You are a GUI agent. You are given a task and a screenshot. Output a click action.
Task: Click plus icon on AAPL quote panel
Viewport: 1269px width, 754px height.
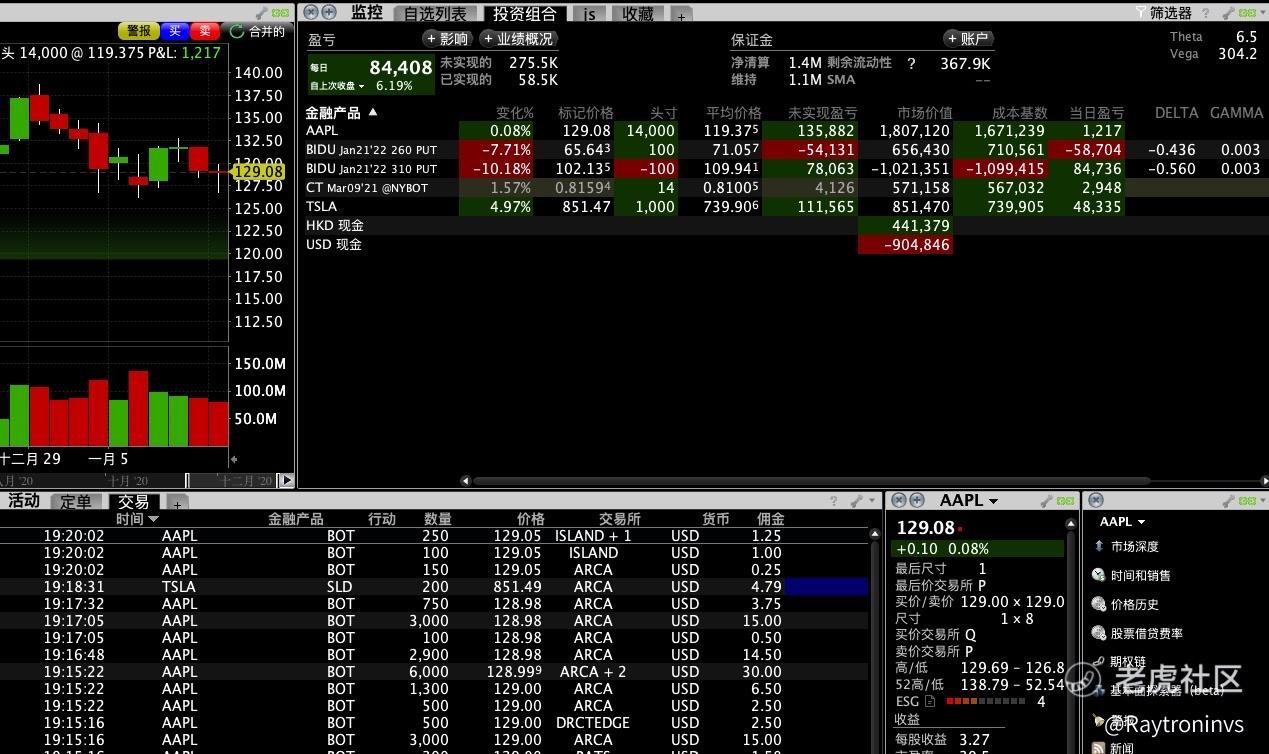[x=916, y=500]
